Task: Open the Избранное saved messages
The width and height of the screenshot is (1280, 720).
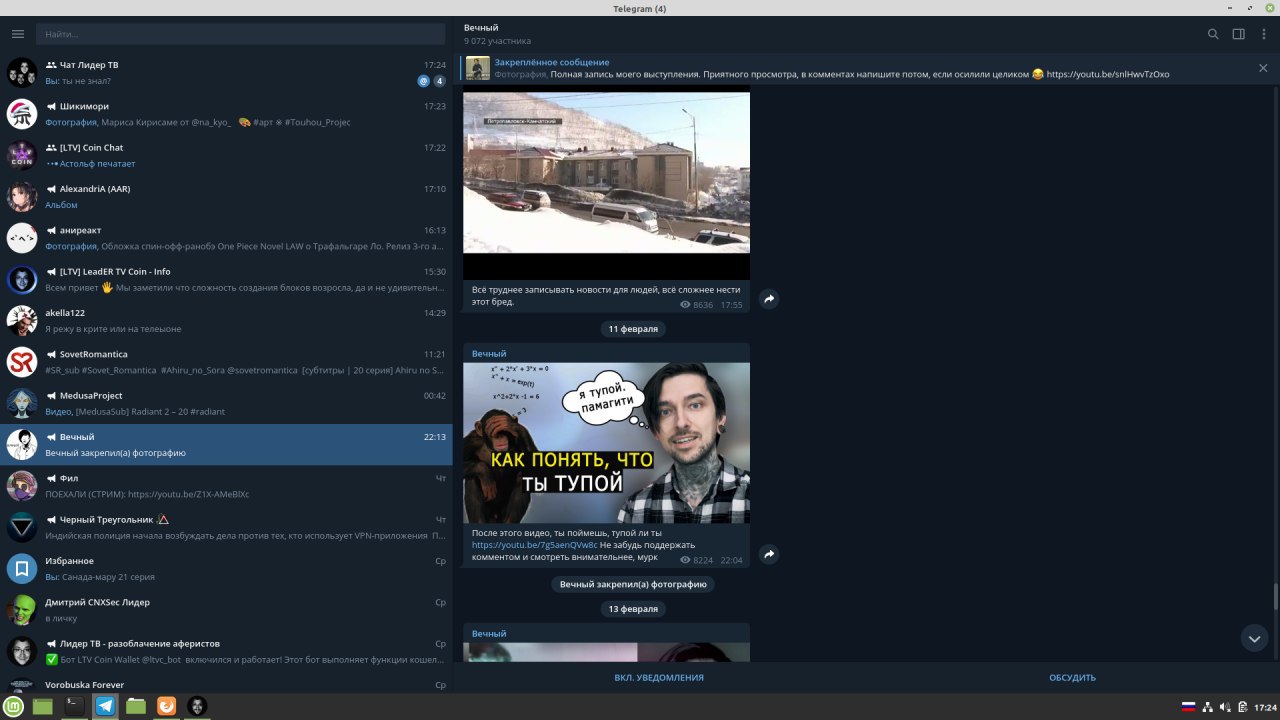Action: point(226,569)
